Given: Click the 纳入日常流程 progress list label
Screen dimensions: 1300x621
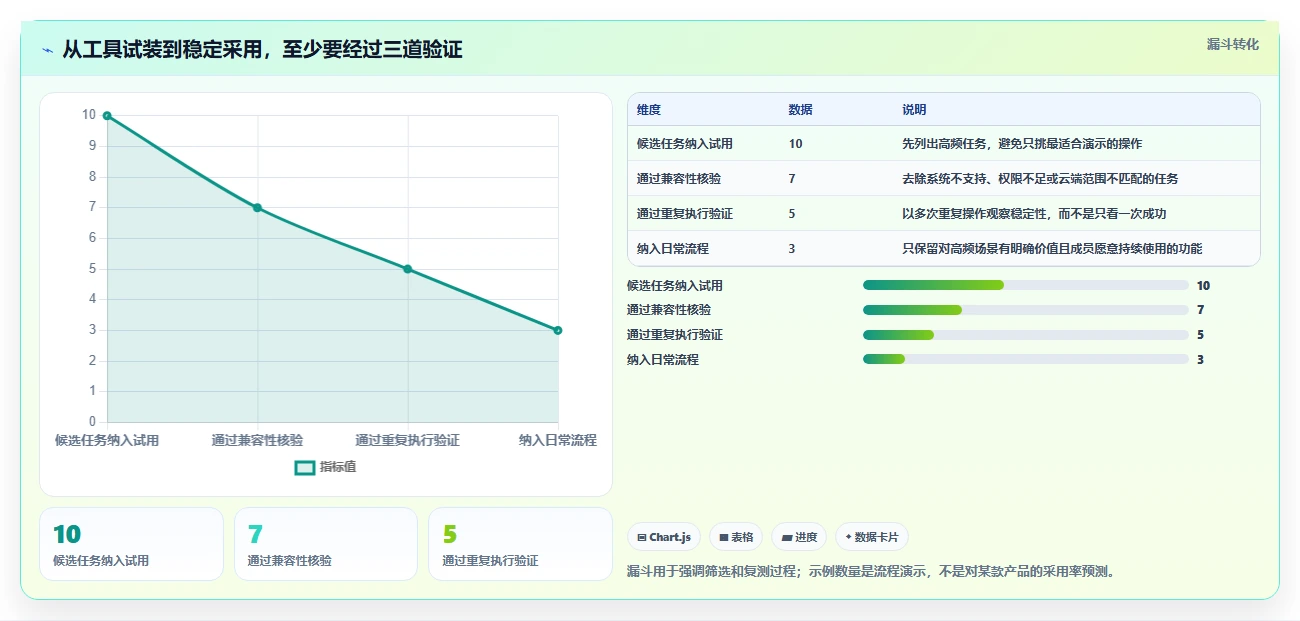Looking at the screenshot, I should [663, 360].
